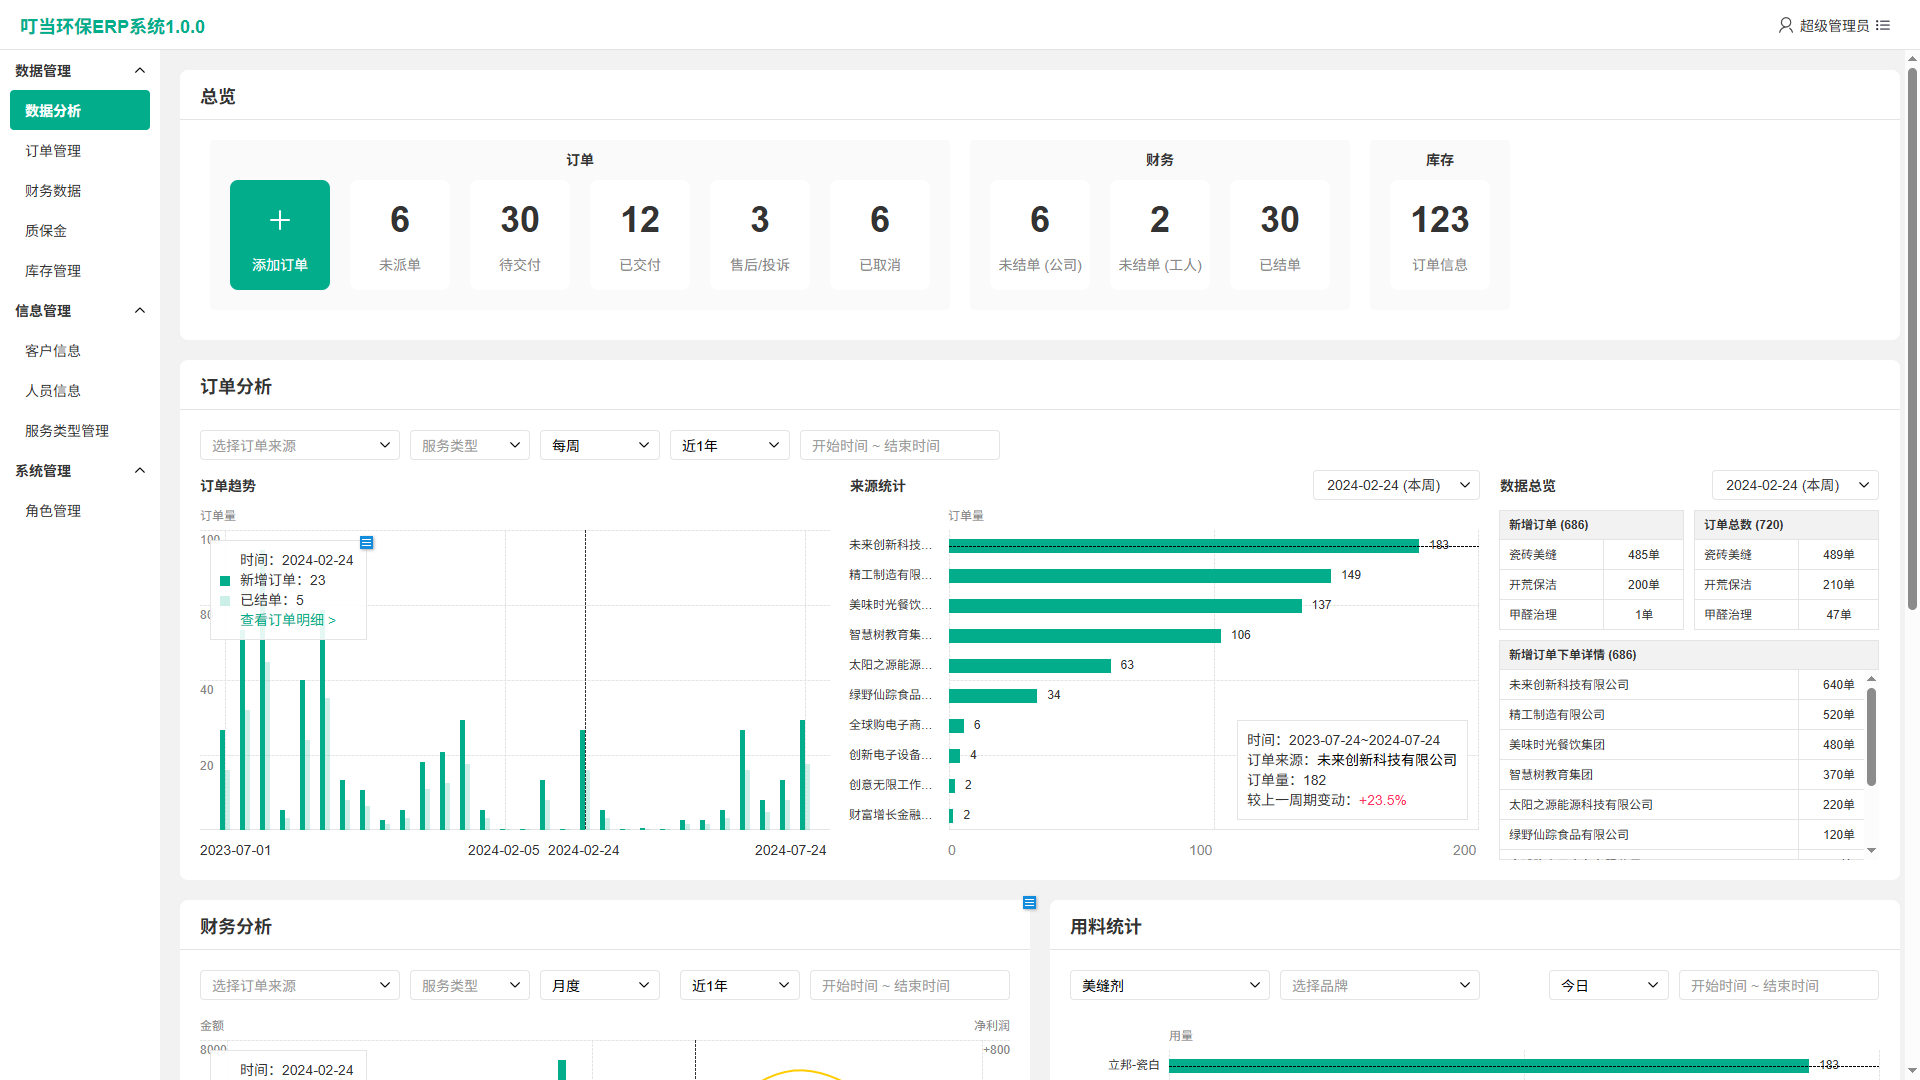The width and height of the screenshot is (1920, 1080).
Task: Collapse the 数据管理 sidebar group
Action: click(140, 70)
